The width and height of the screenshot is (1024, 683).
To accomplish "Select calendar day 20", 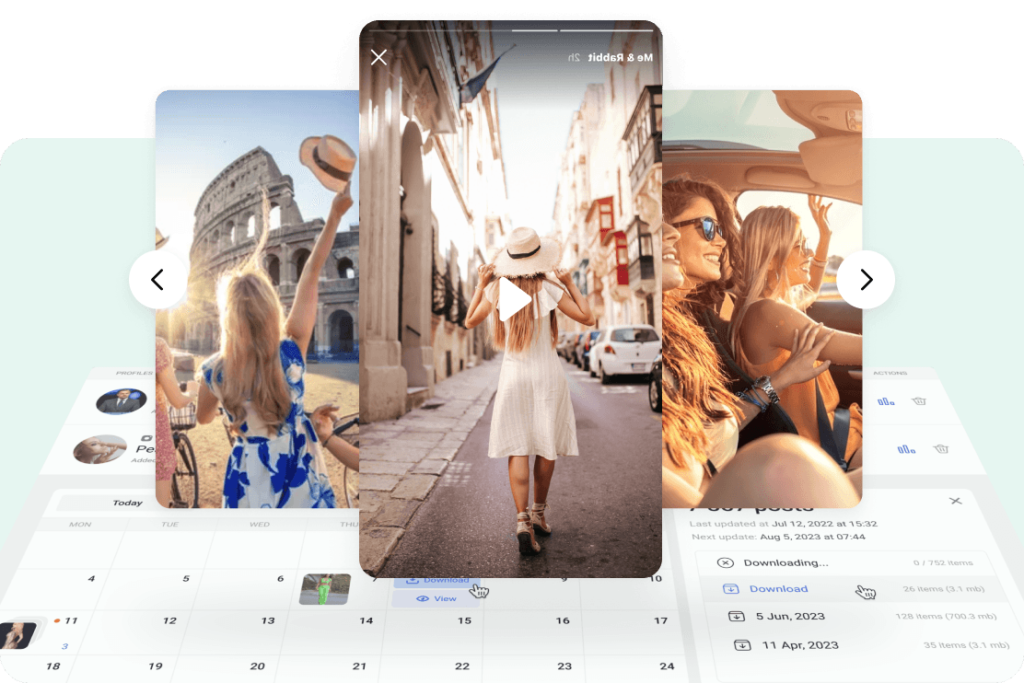I will click(257, 666).
